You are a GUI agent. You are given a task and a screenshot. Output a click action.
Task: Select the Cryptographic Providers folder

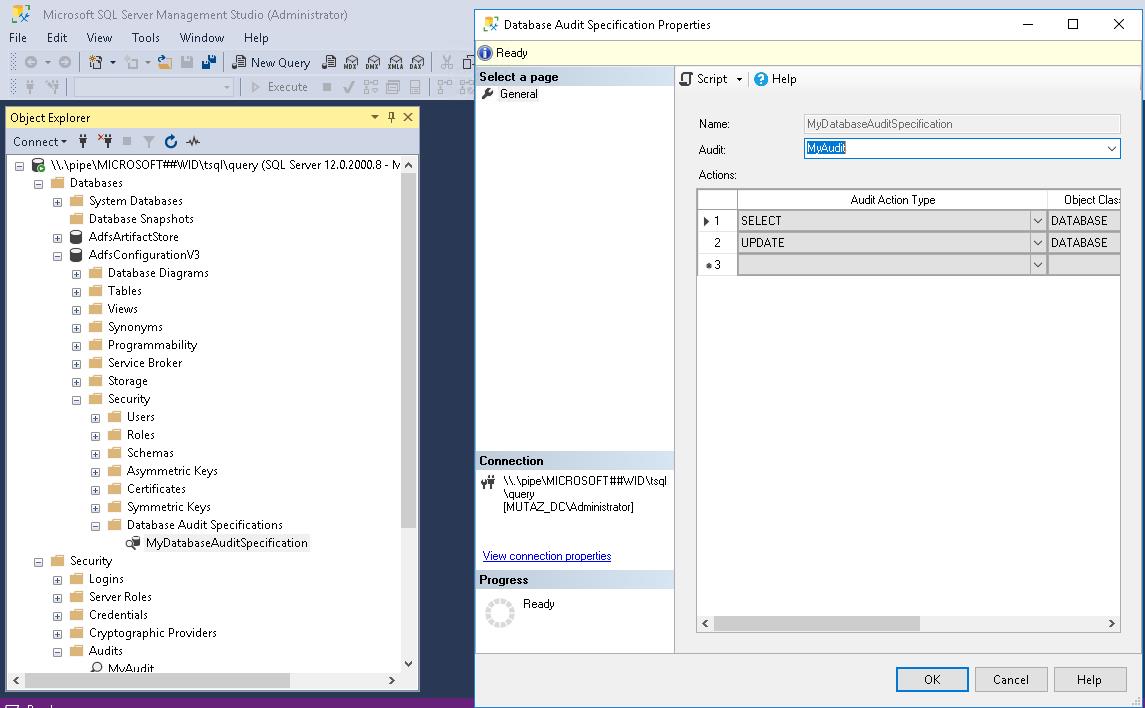point(153,633)
